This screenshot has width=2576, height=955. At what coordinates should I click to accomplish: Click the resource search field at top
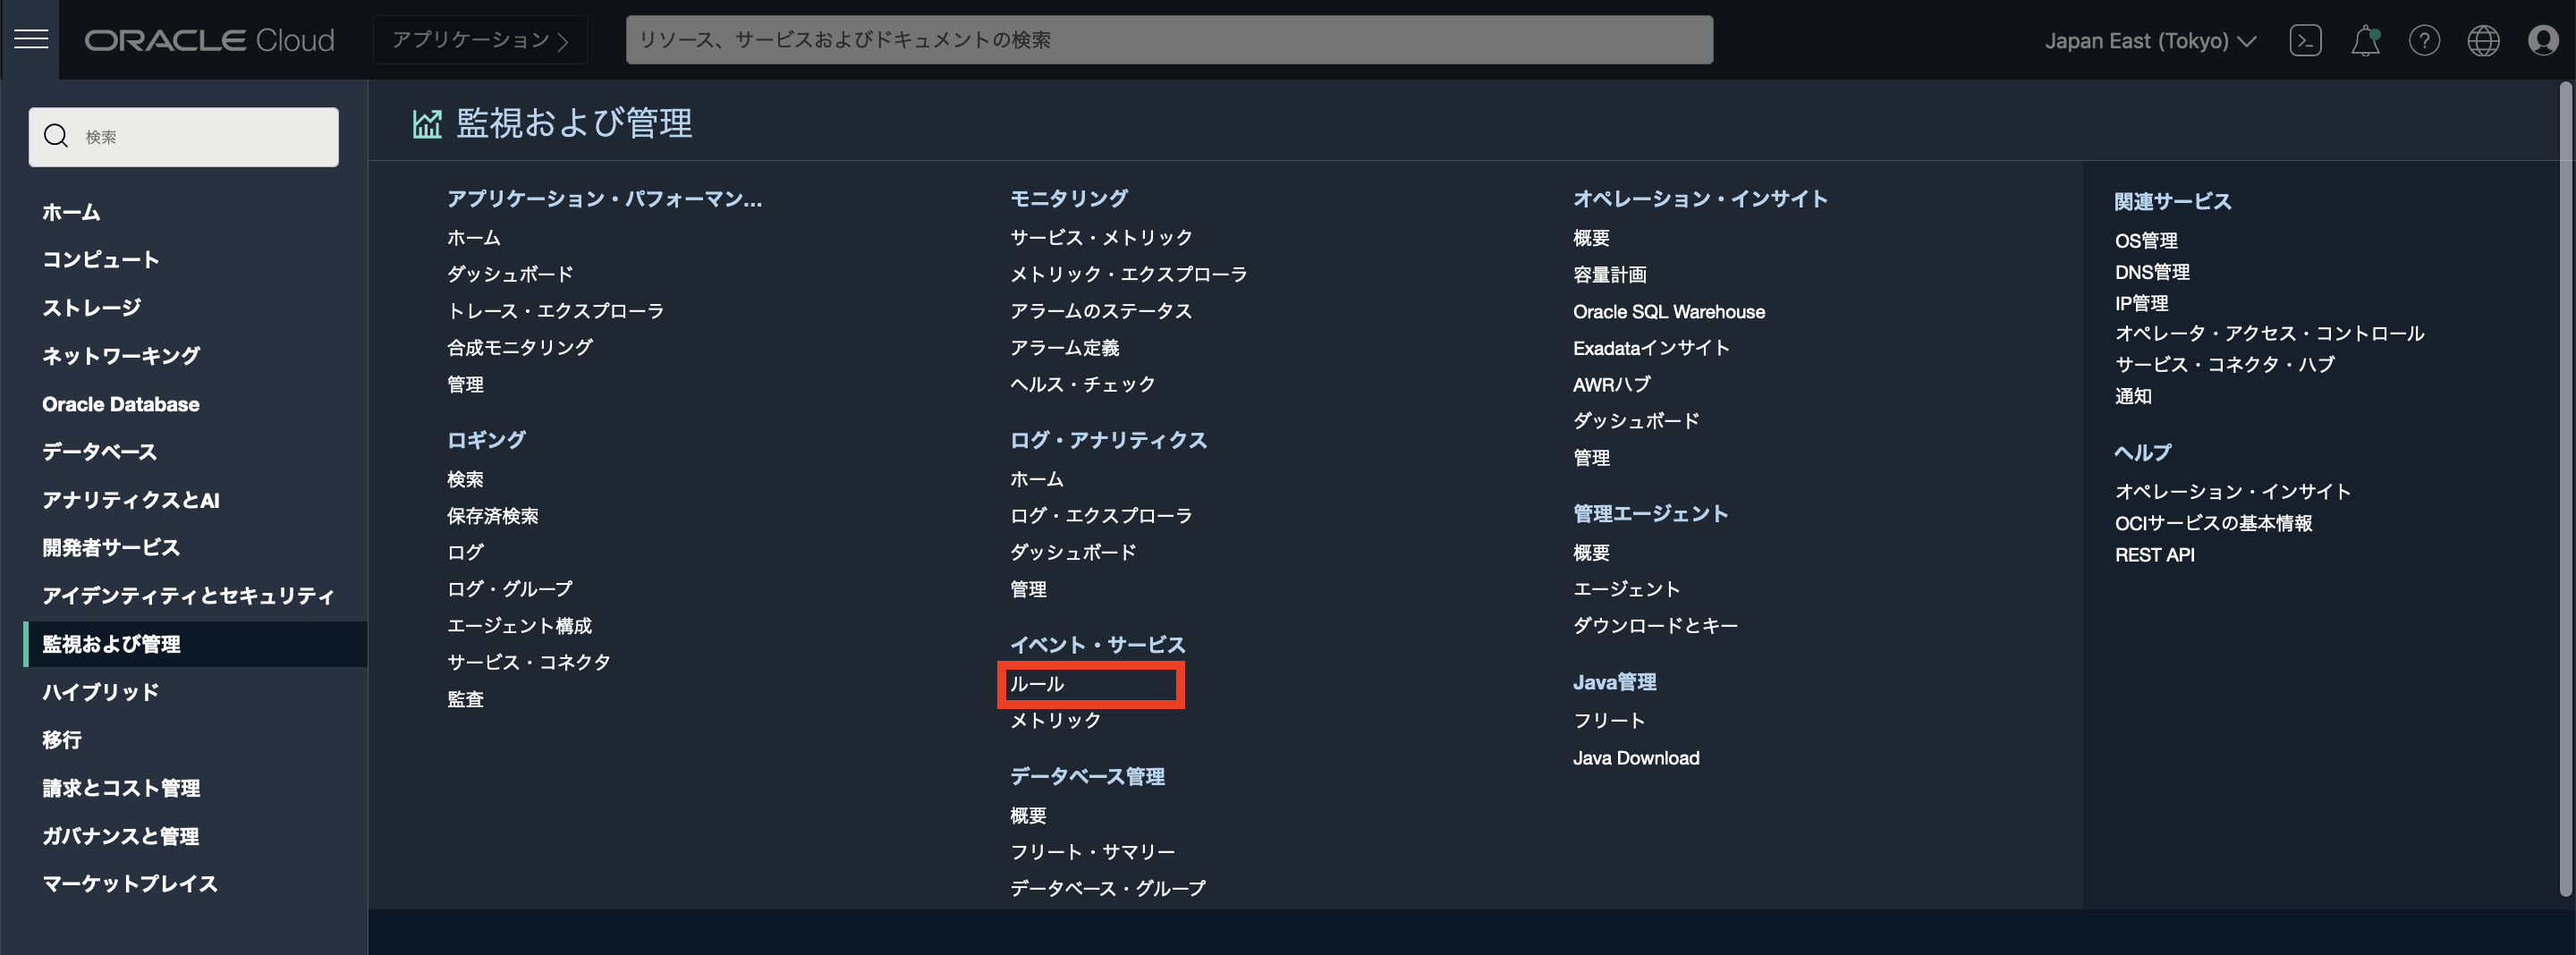coord(1168,40)
